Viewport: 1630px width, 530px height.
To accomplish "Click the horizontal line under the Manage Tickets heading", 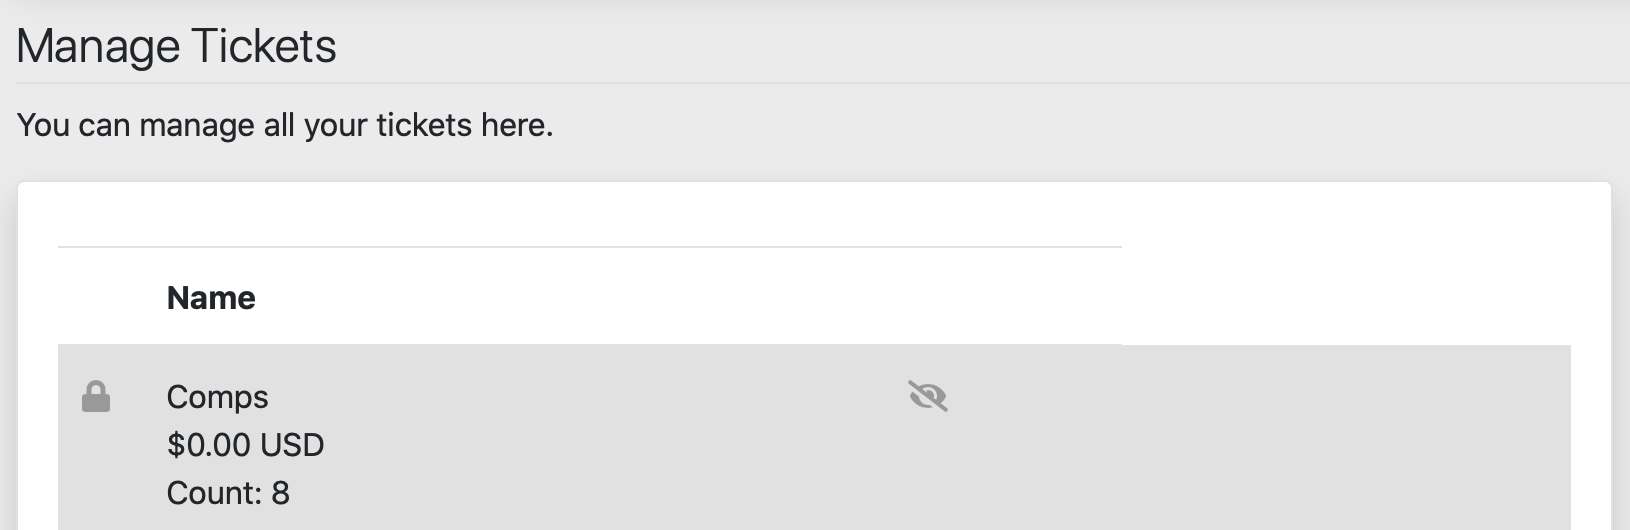I will coord(800,82).
